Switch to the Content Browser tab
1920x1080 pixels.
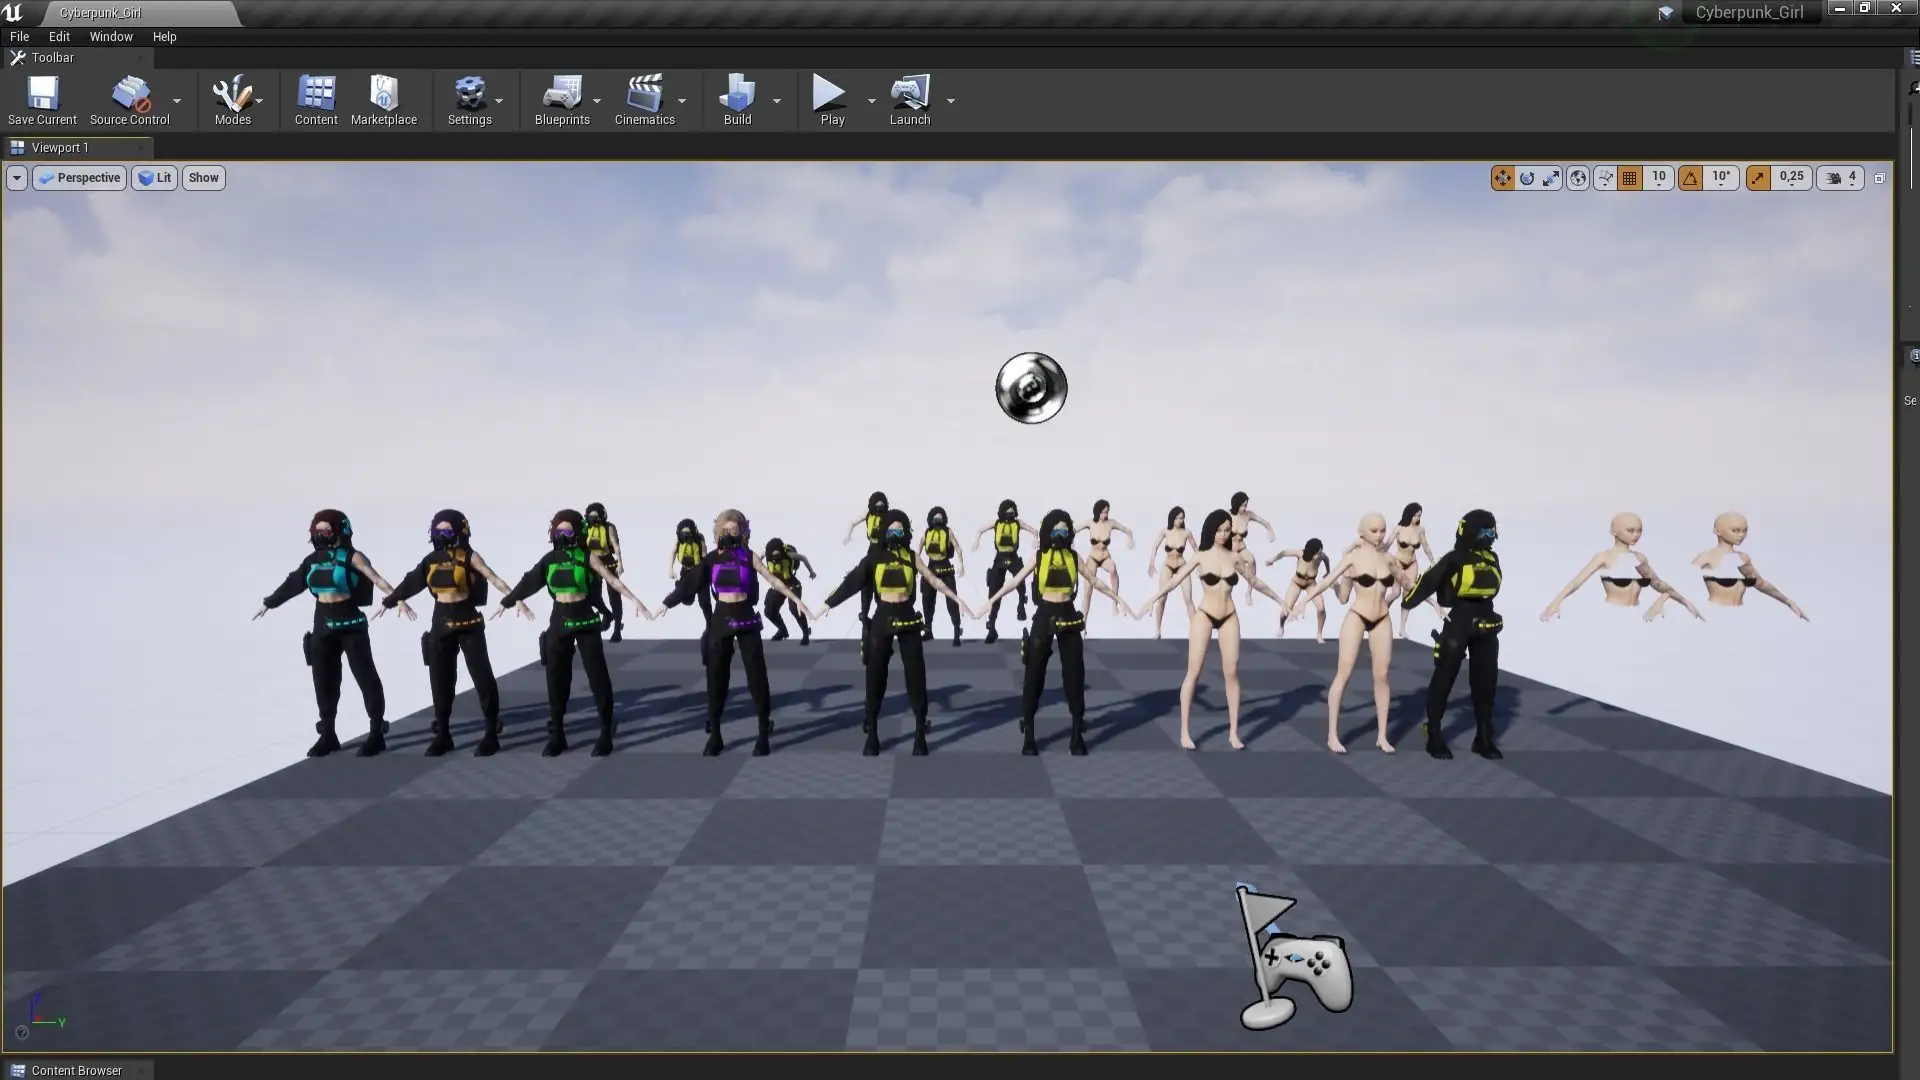click(76, 1070)
